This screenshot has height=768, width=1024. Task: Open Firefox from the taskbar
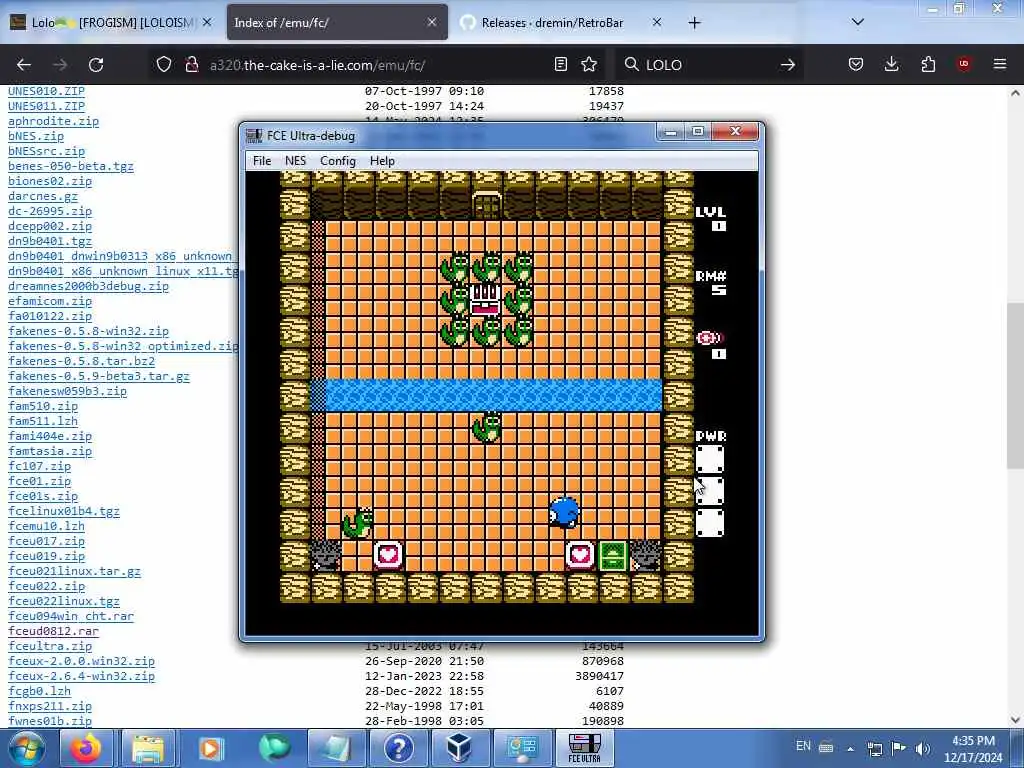(x=86, y=748)
